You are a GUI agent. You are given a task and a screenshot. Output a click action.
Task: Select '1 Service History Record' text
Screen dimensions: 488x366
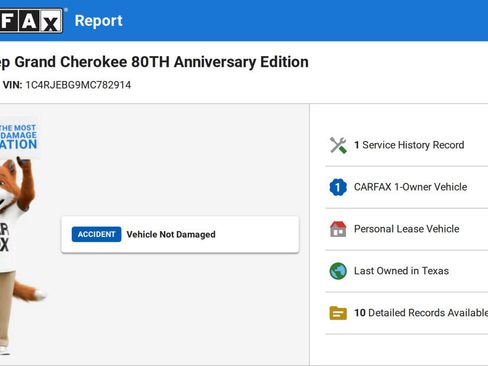(409, 145)
